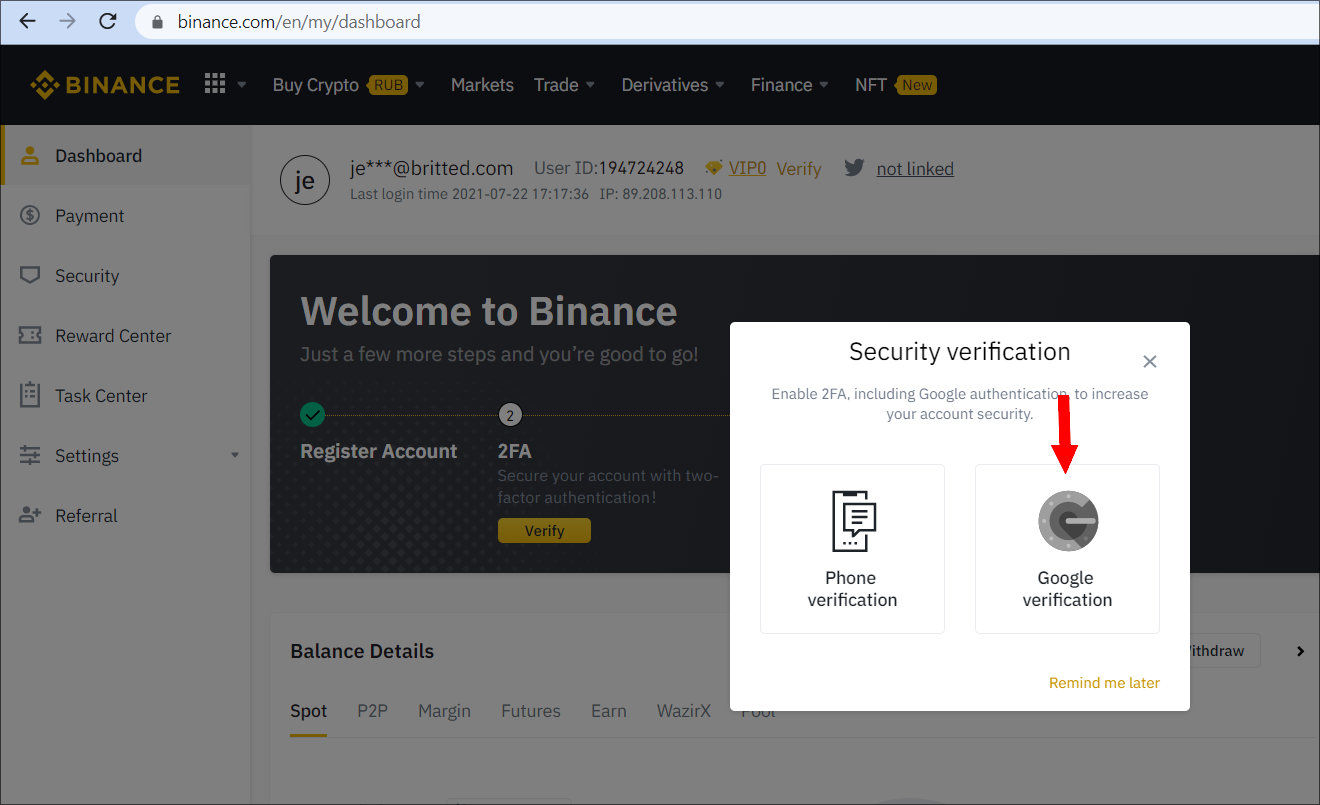Click the Binance logo

point(105,85)
